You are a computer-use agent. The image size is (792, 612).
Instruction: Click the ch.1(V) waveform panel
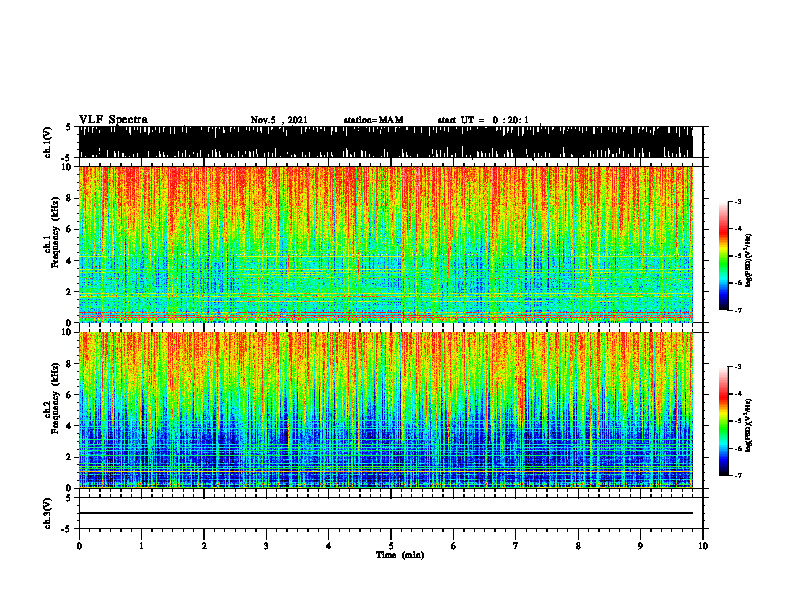click(x=385, y=142)
